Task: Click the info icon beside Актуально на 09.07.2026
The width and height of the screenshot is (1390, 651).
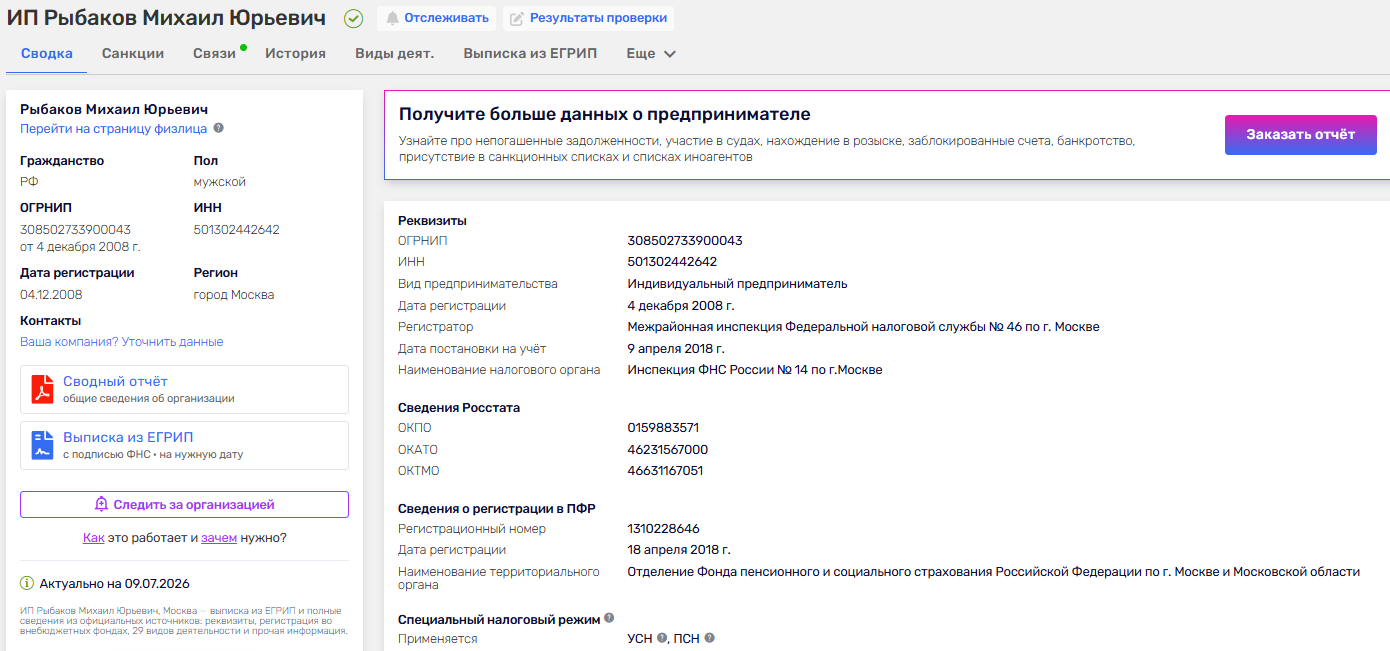Action: tap(27, 583)
